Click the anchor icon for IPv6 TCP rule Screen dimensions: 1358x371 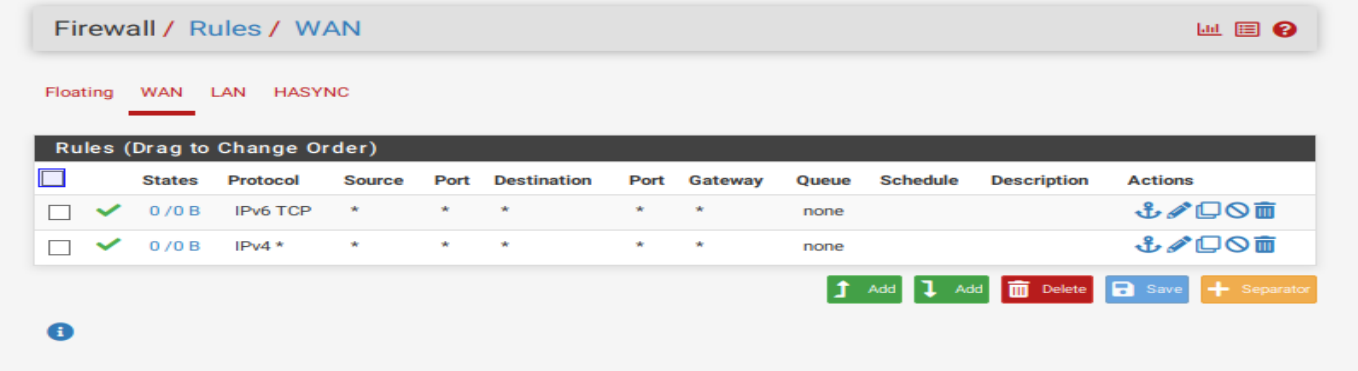pyautogui.click(x=1148, y=211)
